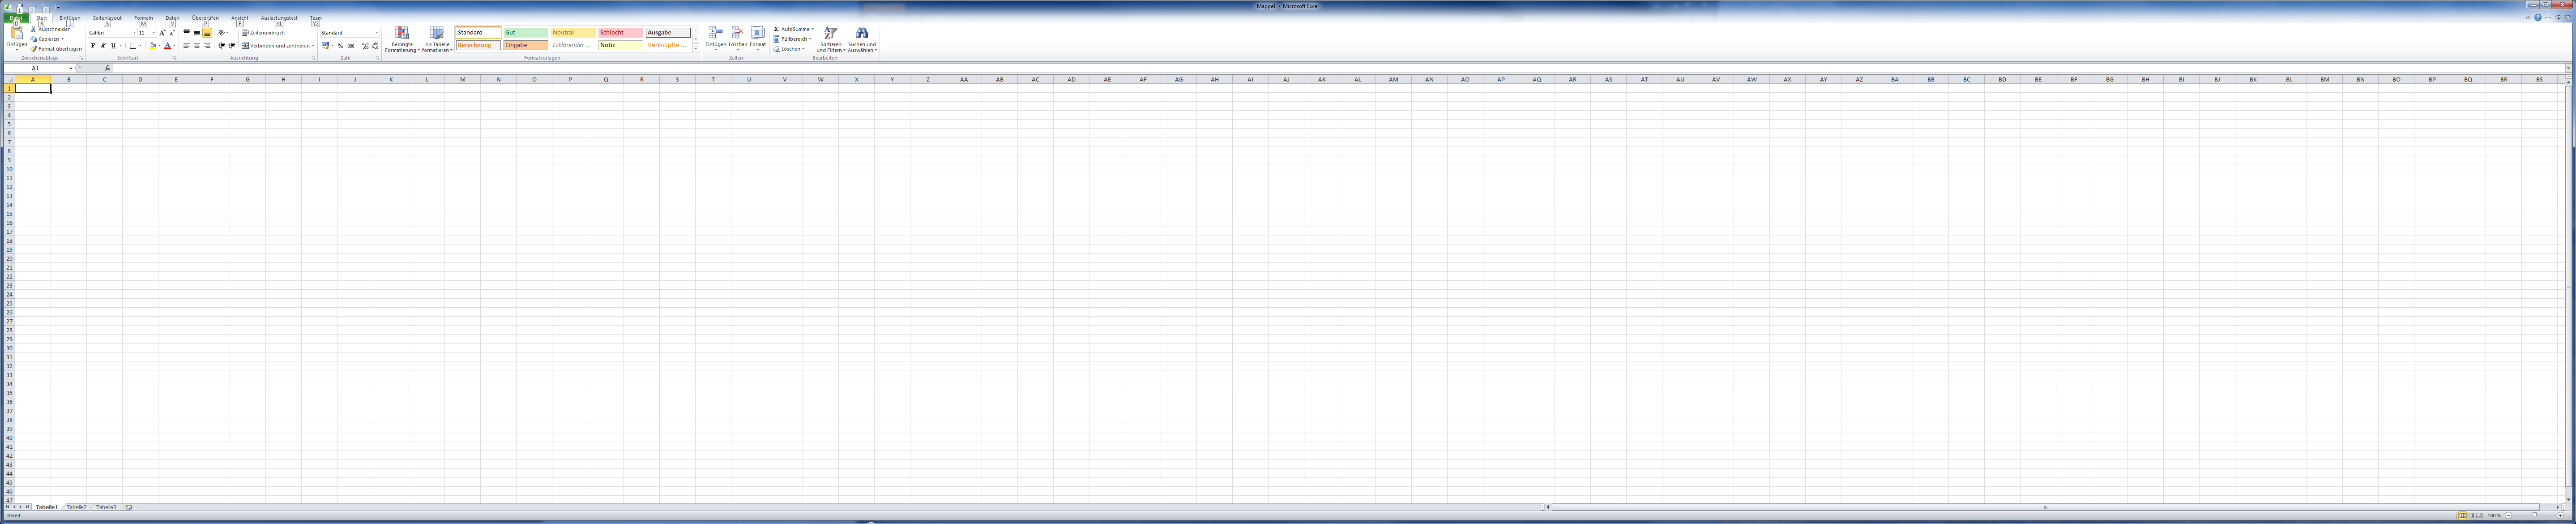Zoom in with plus button
The height and width of the screenshot is (524, 2576).
coord(2560,516)
